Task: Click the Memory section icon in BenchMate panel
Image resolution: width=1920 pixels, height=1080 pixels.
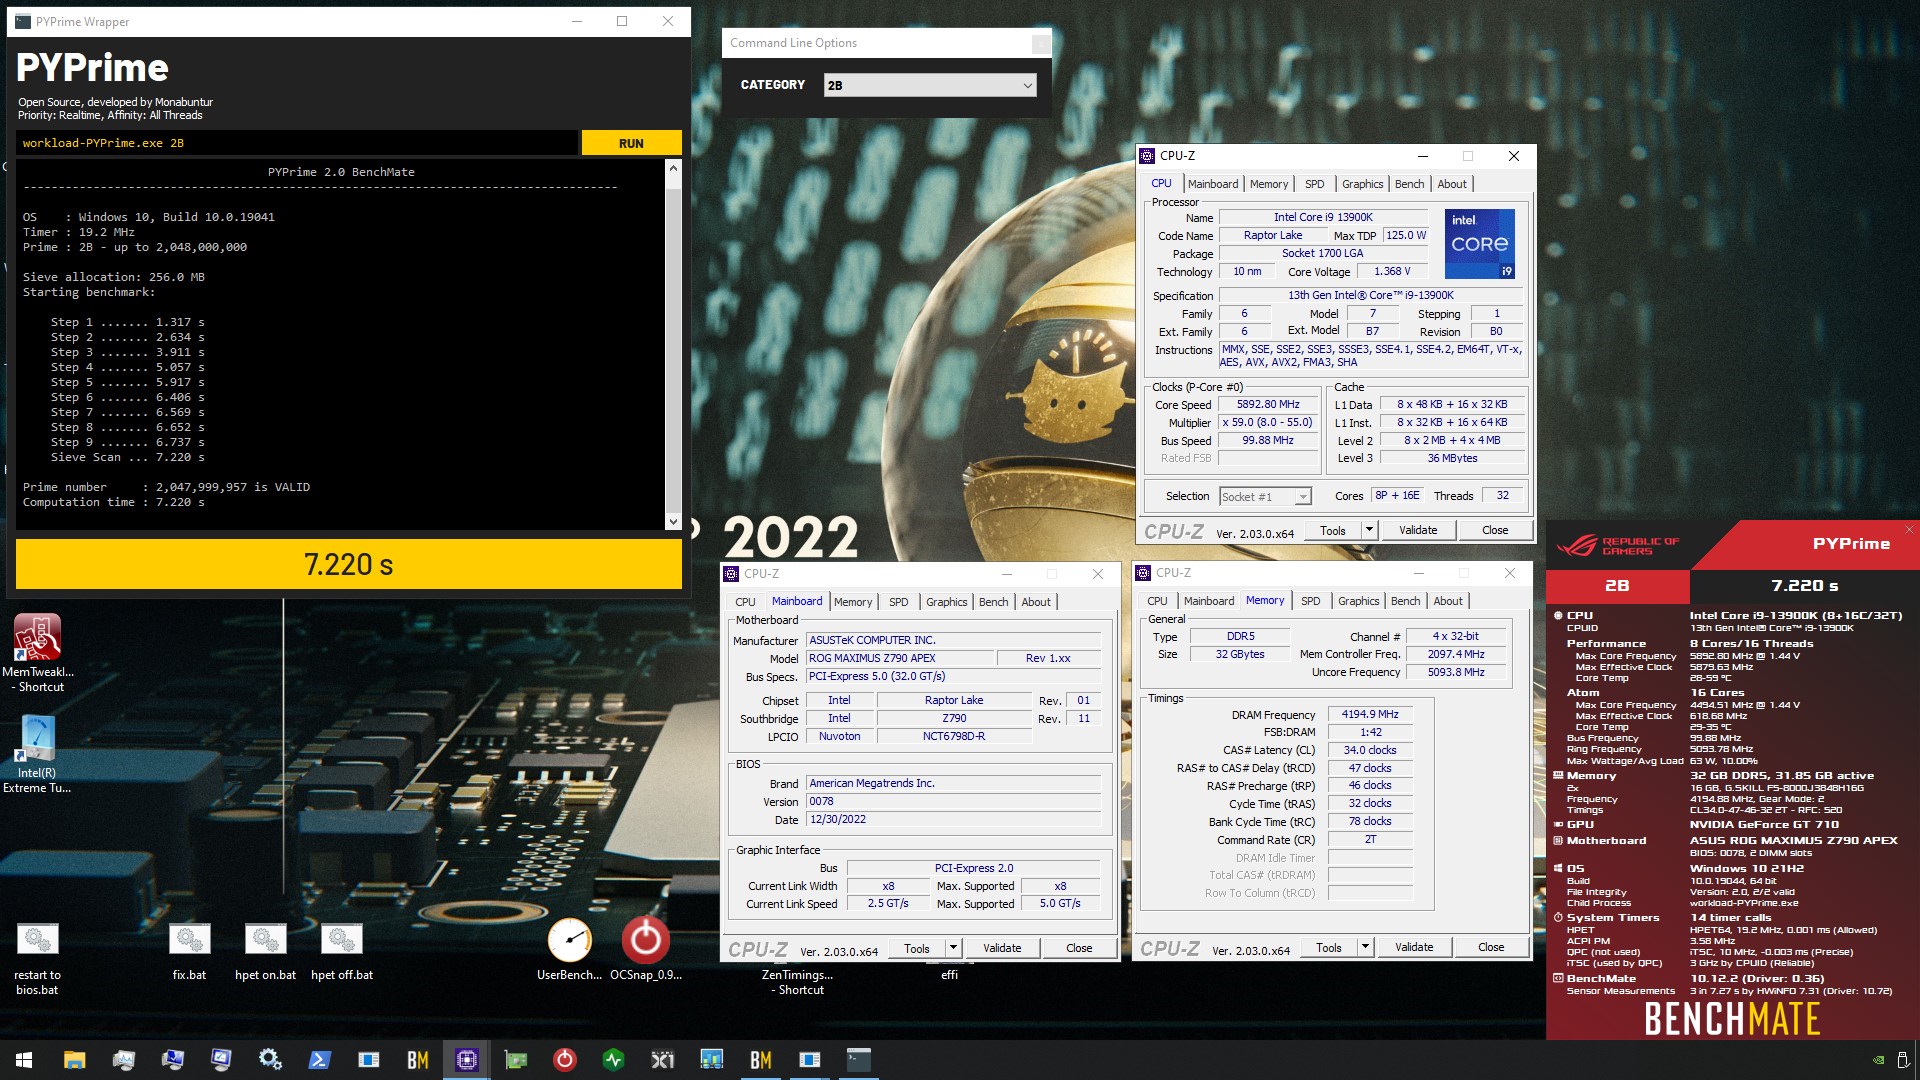Action: (x=1558, y=776)
